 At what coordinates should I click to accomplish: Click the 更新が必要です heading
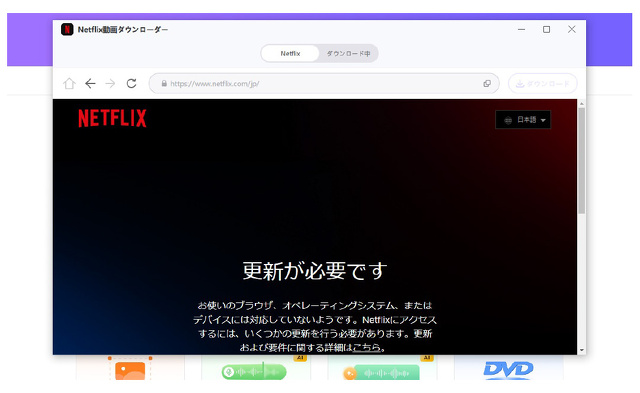pyautogui.click(x=315, y=271)
